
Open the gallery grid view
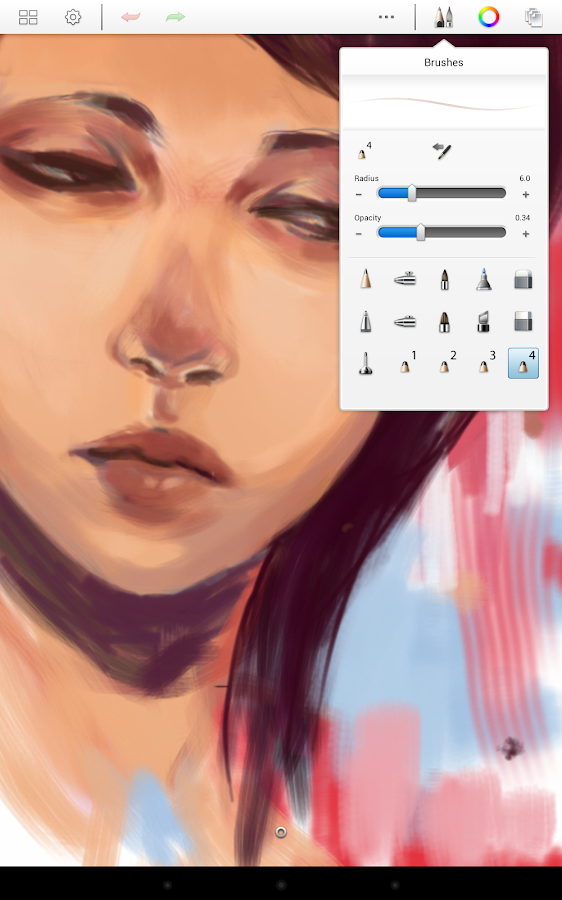click(28, 17)
